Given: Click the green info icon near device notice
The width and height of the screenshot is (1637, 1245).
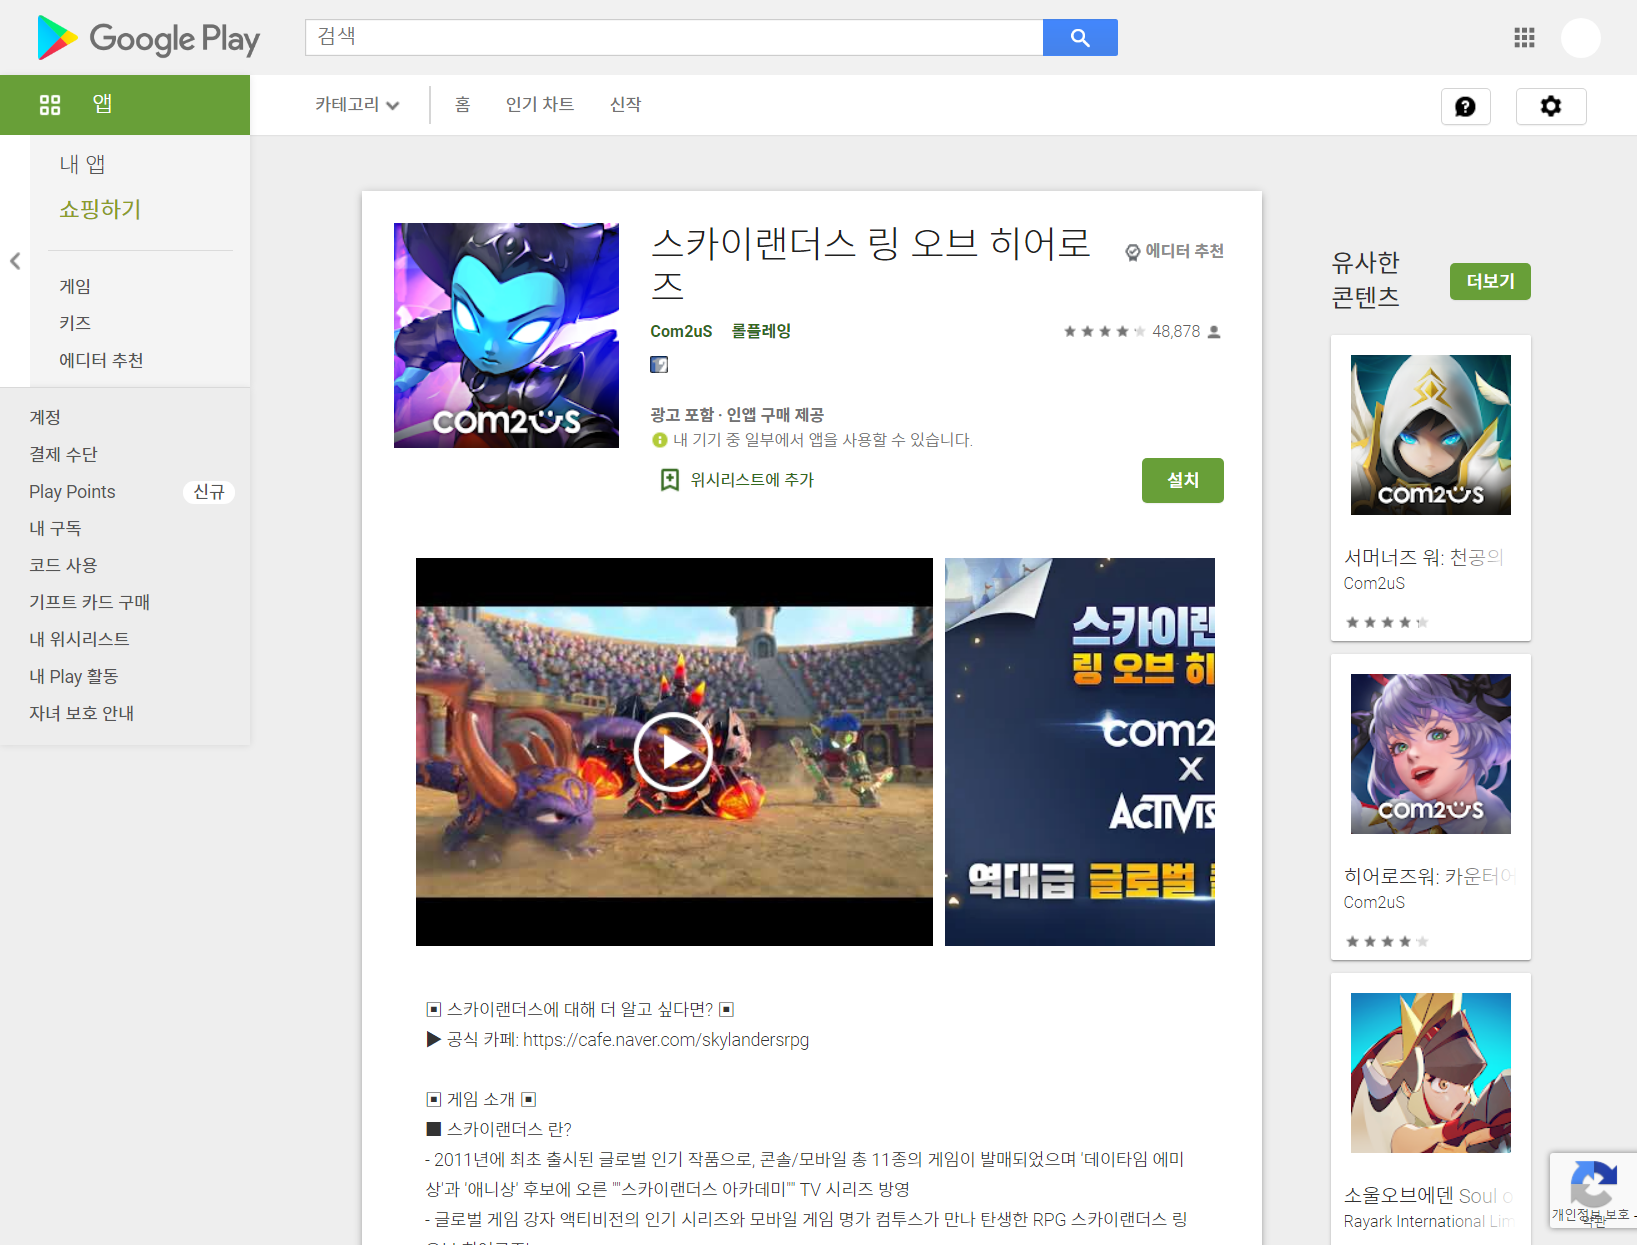Looking at the screenshot, I should tap(659, 440).
